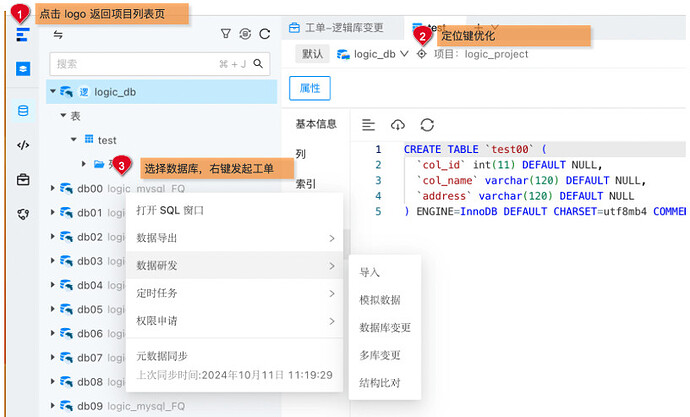Expand 数据导出 submenu arrow

click(x=332, y=238)
